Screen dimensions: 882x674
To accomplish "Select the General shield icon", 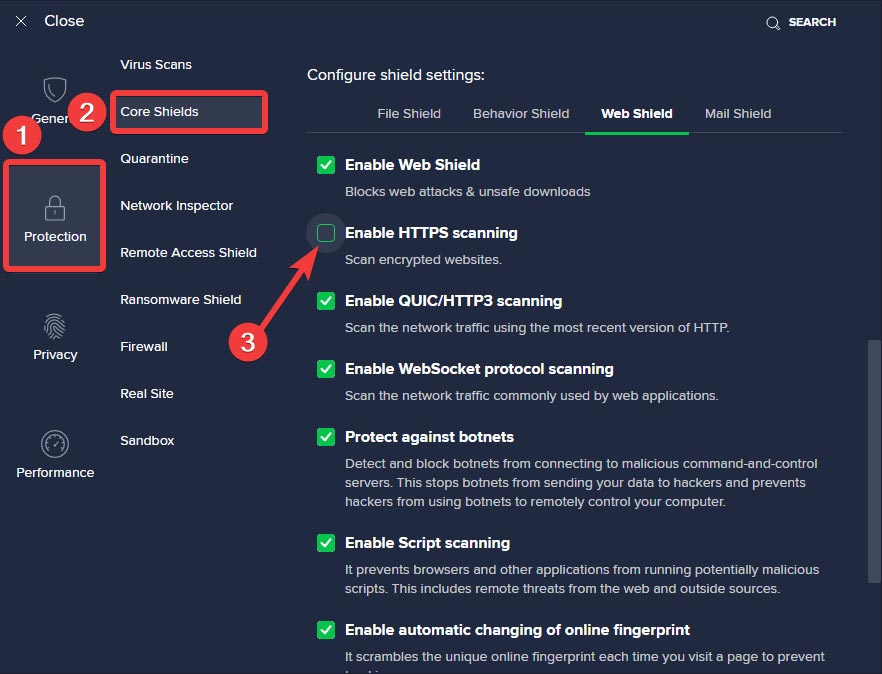I will pos(55,92).
